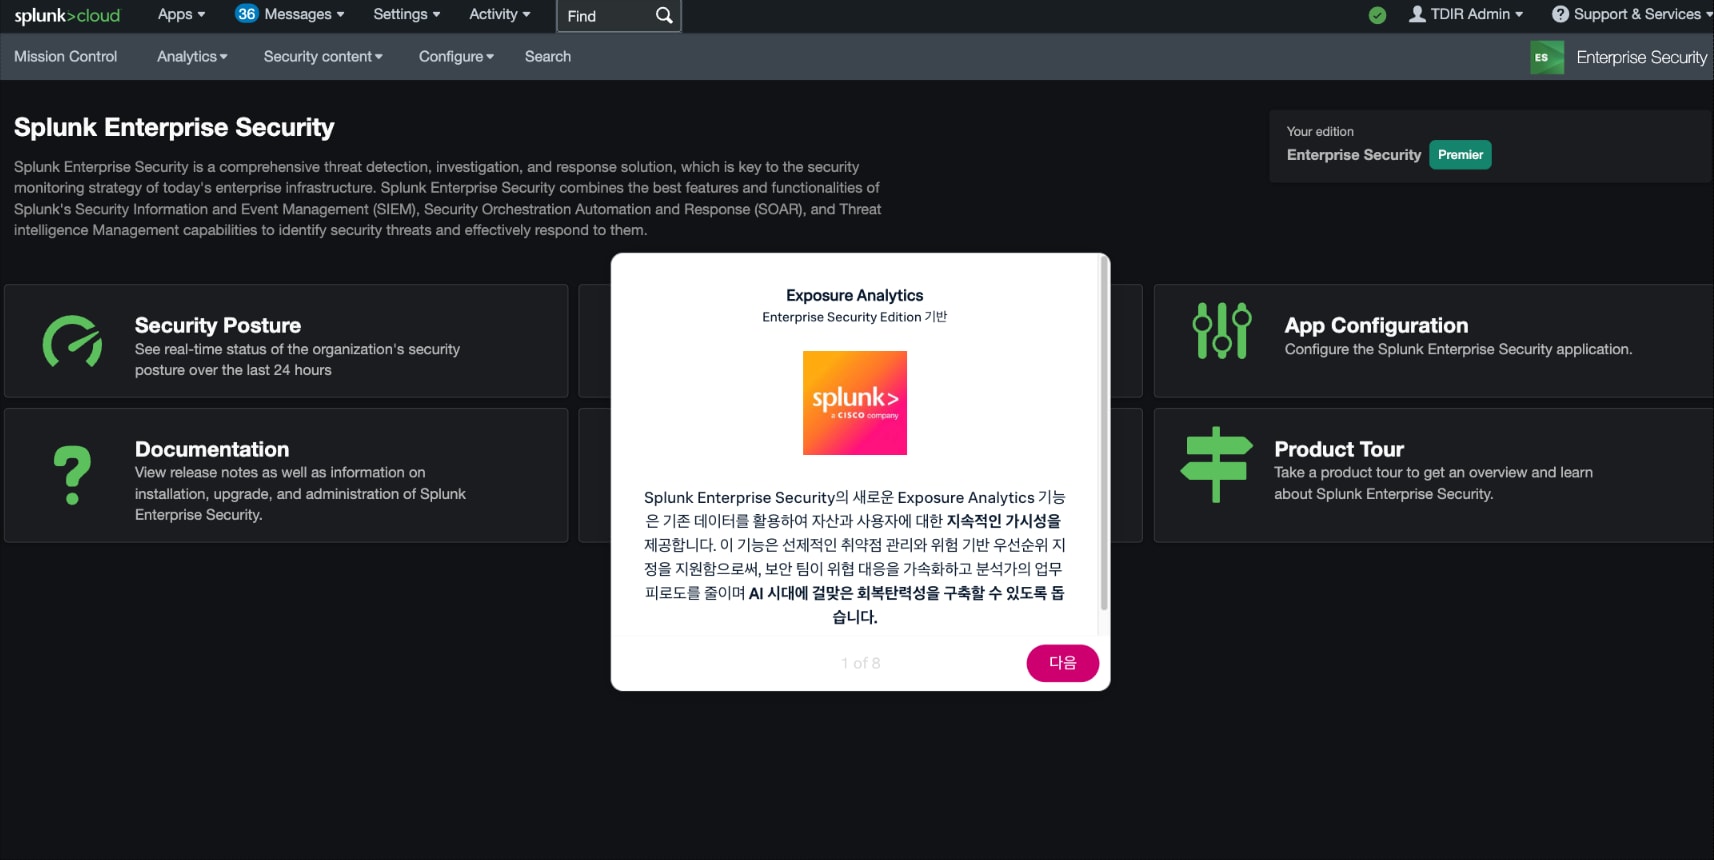The height and width of the screenshot is (860, 1714).
Task: Click the Support & Services help icon
Action: (x=1560, y=14)
